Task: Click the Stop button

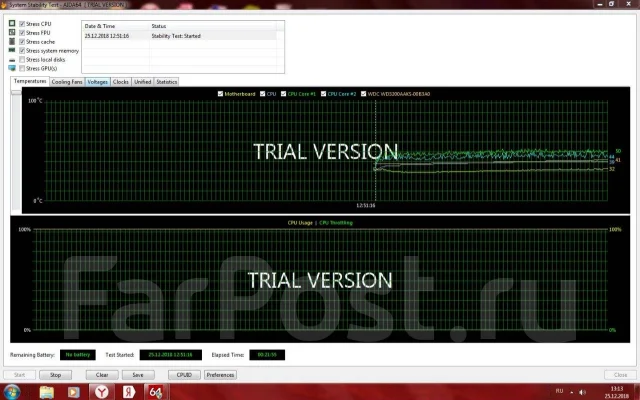Action: pyautogui.click(x=55, y=375)
